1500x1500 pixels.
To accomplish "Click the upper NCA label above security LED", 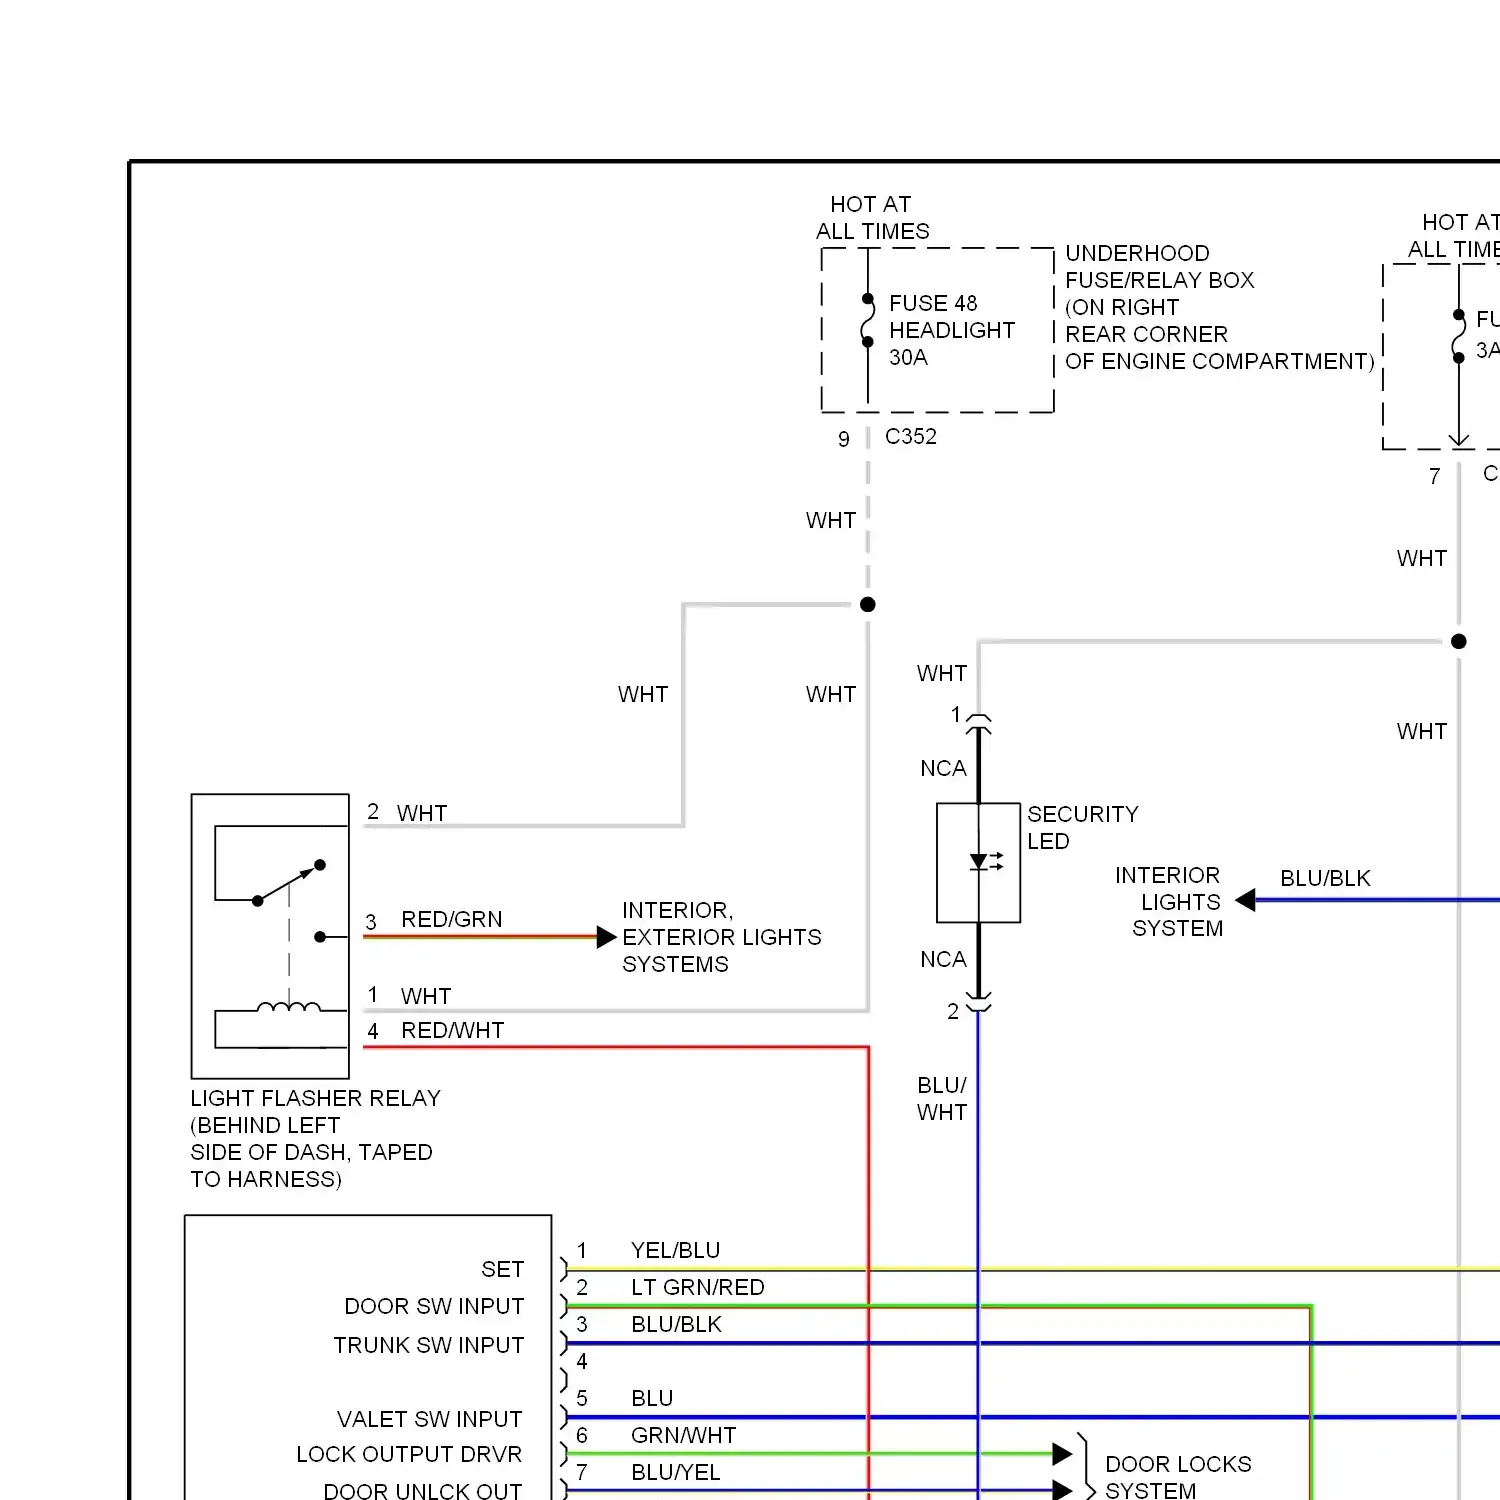I will click(x=943, y=768).
